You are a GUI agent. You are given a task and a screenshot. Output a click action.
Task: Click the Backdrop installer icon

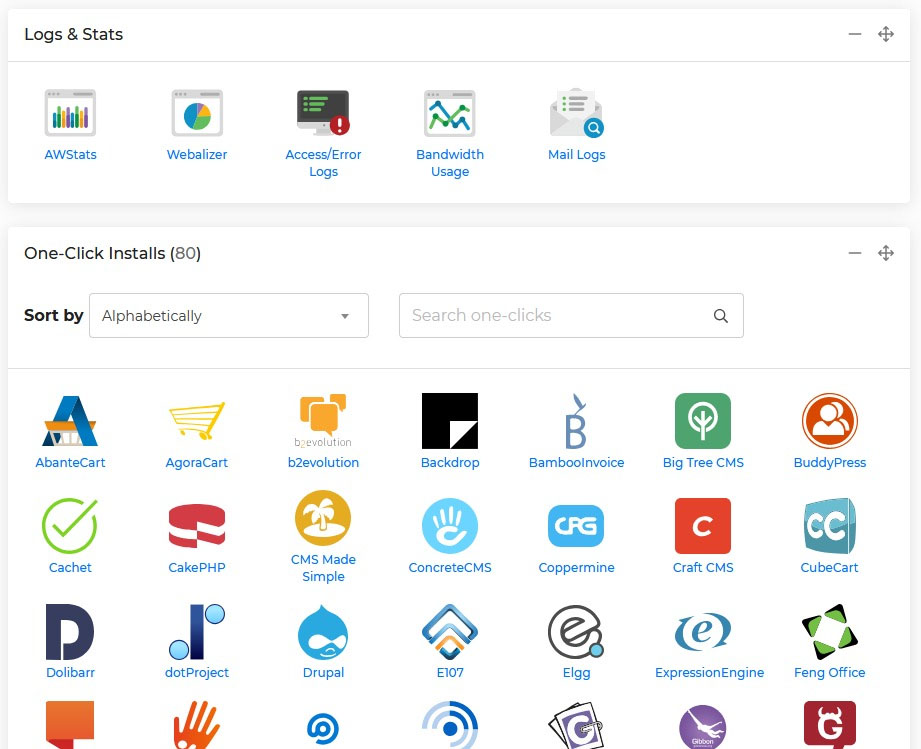(450, 421)
